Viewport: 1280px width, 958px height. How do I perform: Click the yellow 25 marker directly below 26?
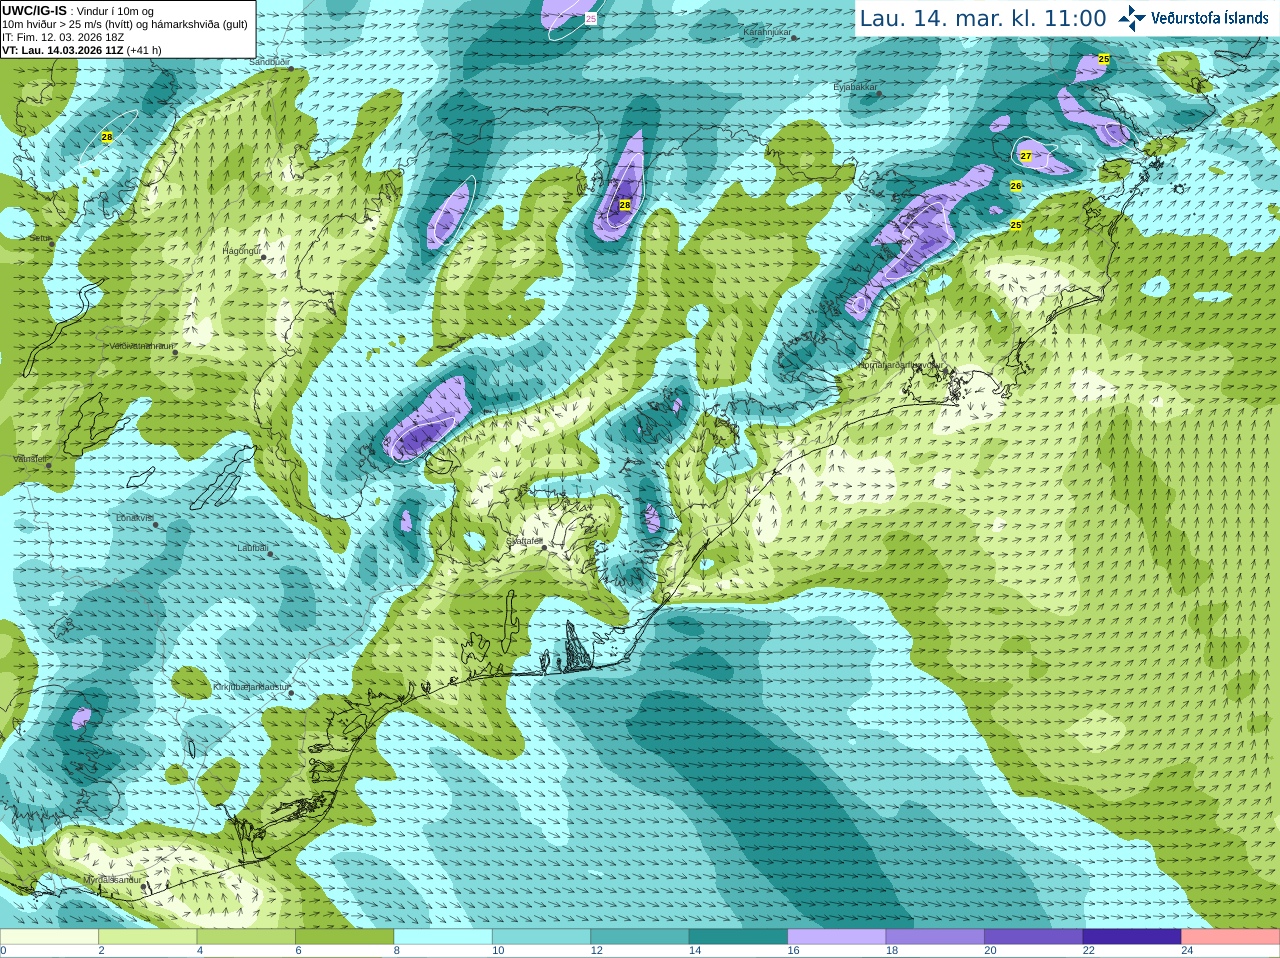tap(1016, 225)
